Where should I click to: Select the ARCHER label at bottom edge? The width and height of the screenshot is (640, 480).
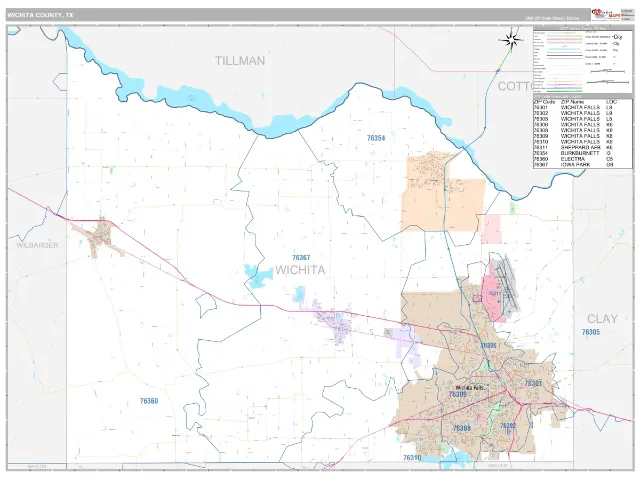coord(497,466)
